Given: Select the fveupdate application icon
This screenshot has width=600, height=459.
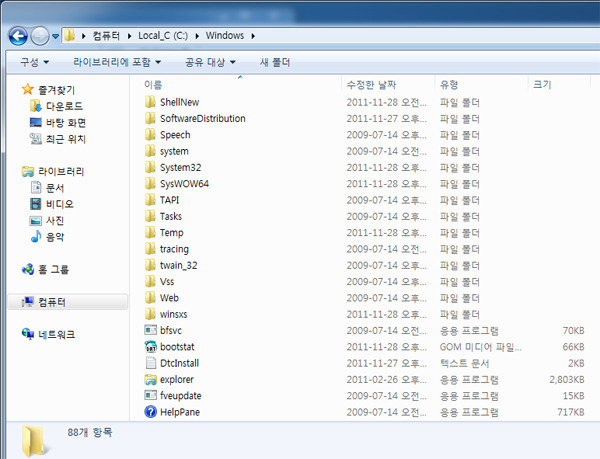Looking at the screenshot, I should coord(150,396).
